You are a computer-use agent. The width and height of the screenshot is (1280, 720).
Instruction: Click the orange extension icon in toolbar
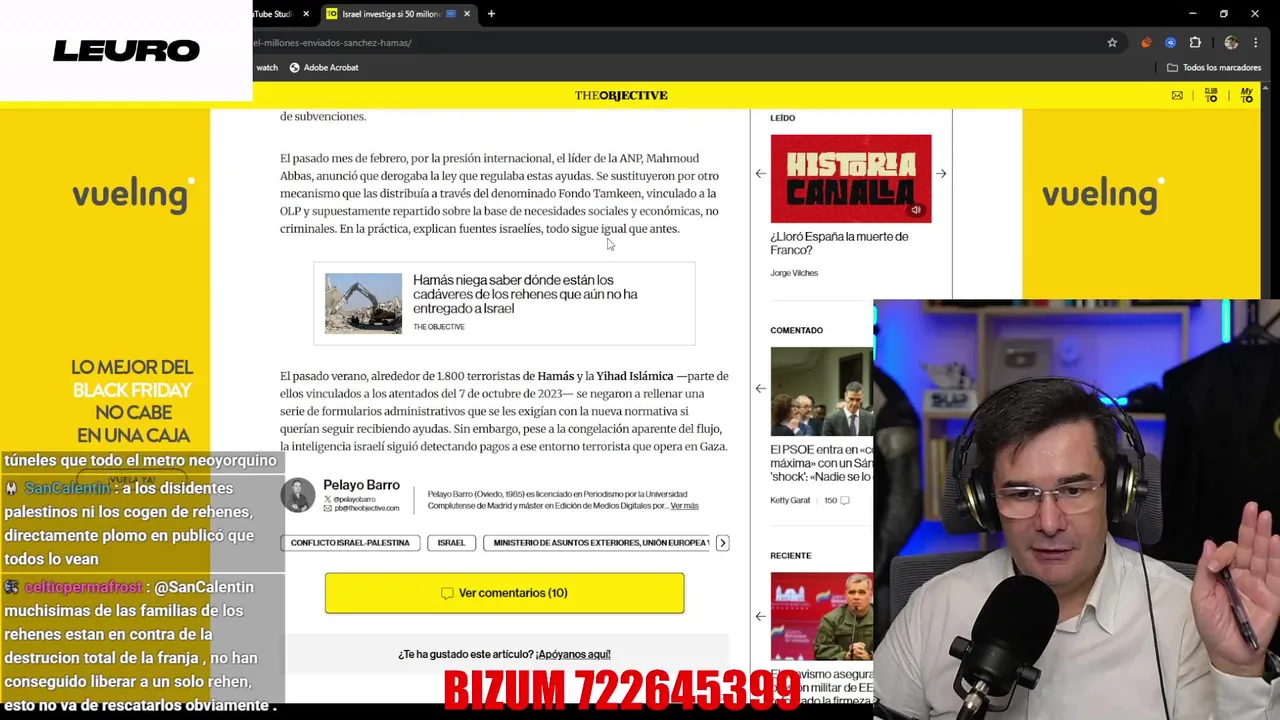coord(1146,43)
